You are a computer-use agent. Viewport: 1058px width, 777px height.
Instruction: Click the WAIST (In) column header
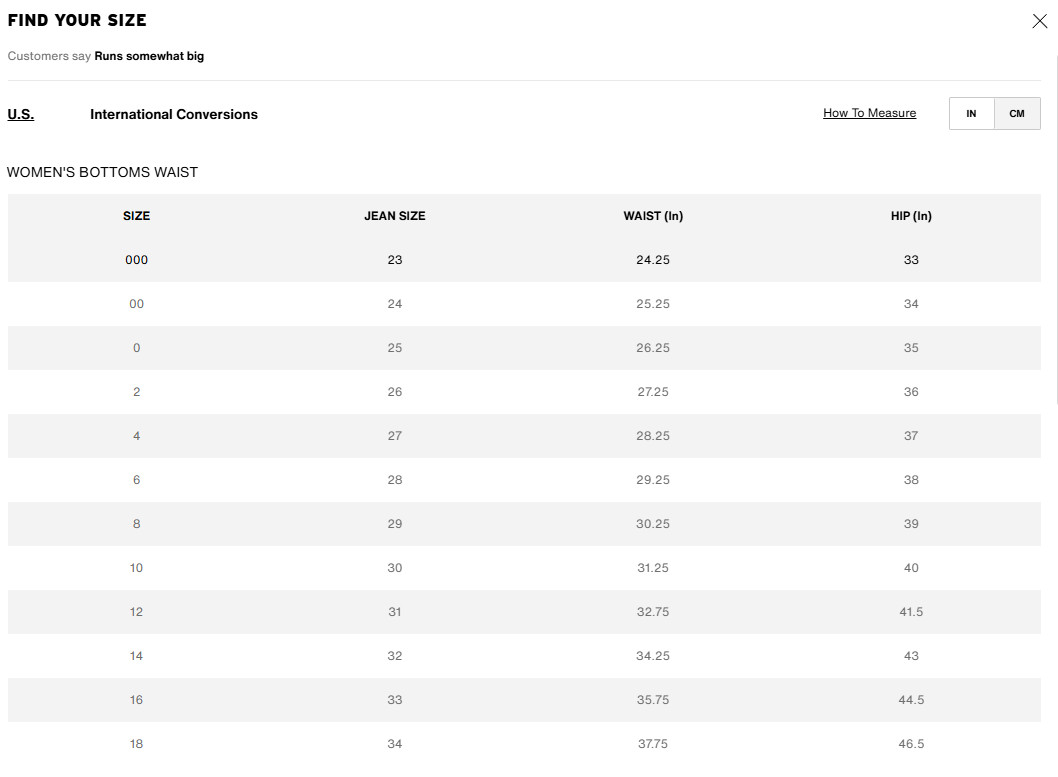[x=653, y=216]
